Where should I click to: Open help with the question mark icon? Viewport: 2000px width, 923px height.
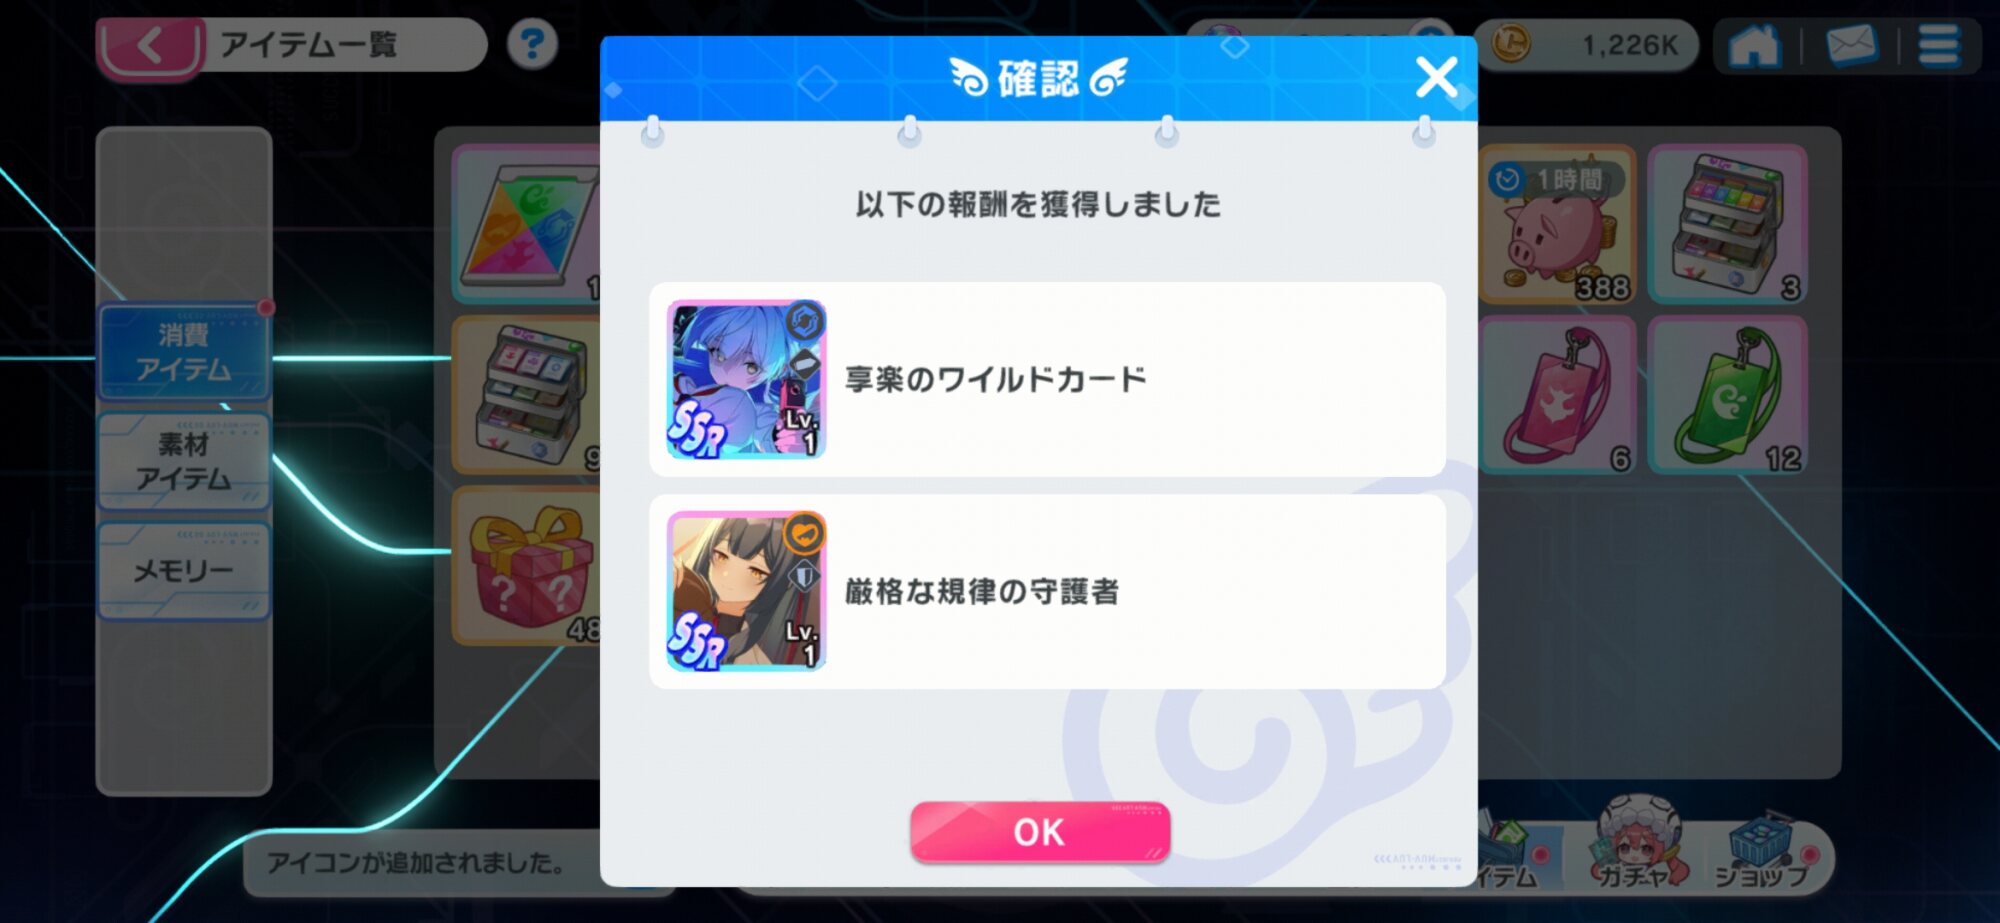tap(532, 44)
